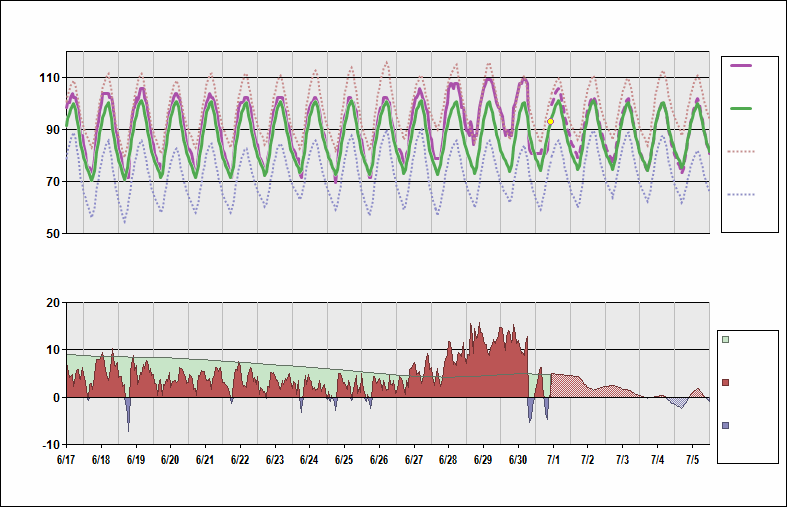Select the blue-purple legend square
The height and width of the screenshot is (507, 787).
pos(726,425)
